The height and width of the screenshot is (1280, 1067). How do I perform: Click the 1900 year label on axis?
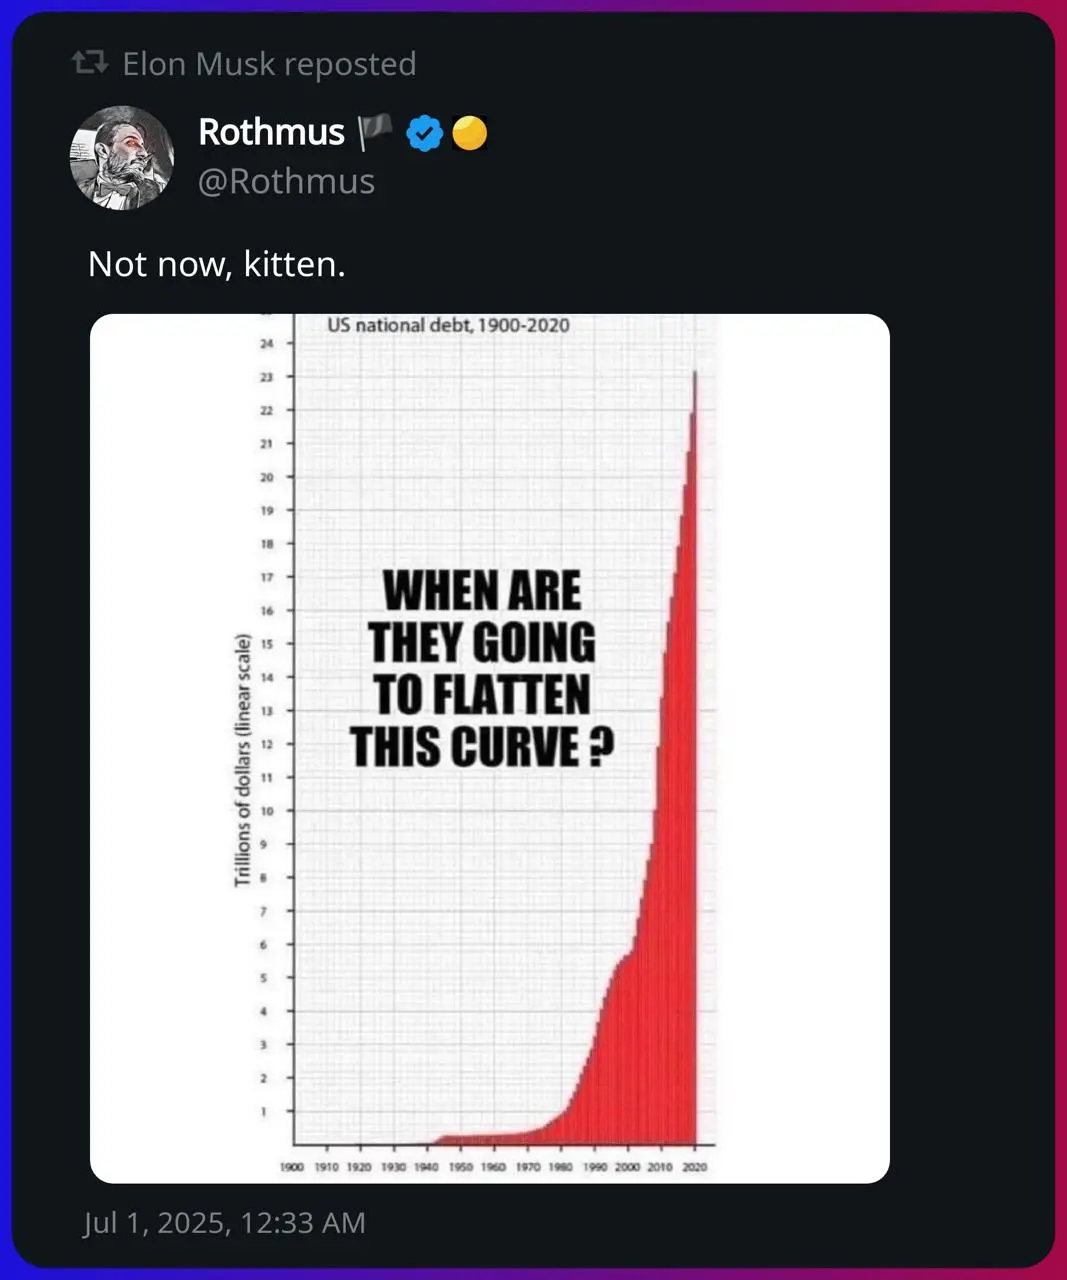pos(292,1167)
